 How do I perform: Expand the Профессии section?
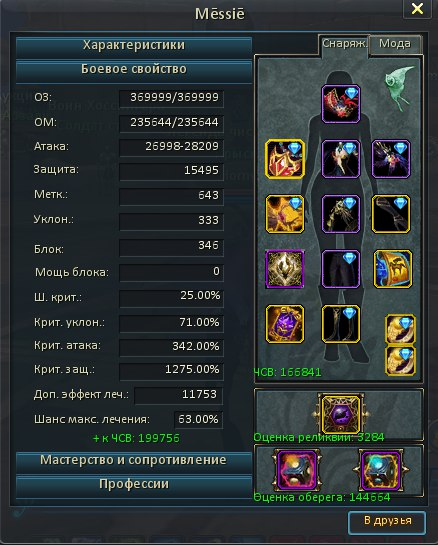coord(134,486)
